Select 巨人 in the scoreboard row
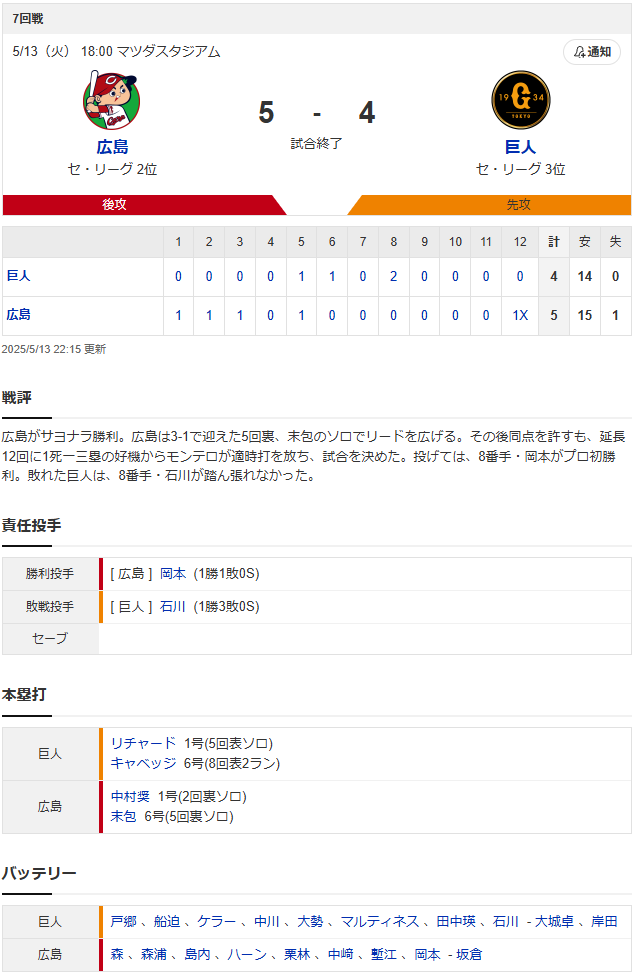634x974 pixels. (19, 276)
